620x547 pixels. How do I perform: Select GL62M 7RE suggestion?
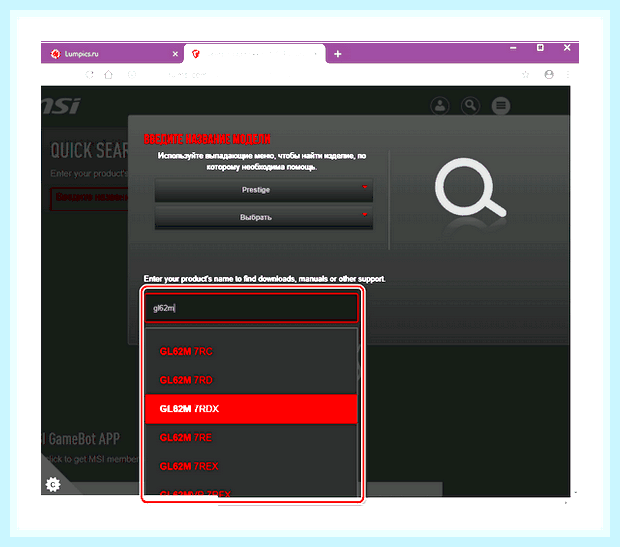tap(251, 437)
